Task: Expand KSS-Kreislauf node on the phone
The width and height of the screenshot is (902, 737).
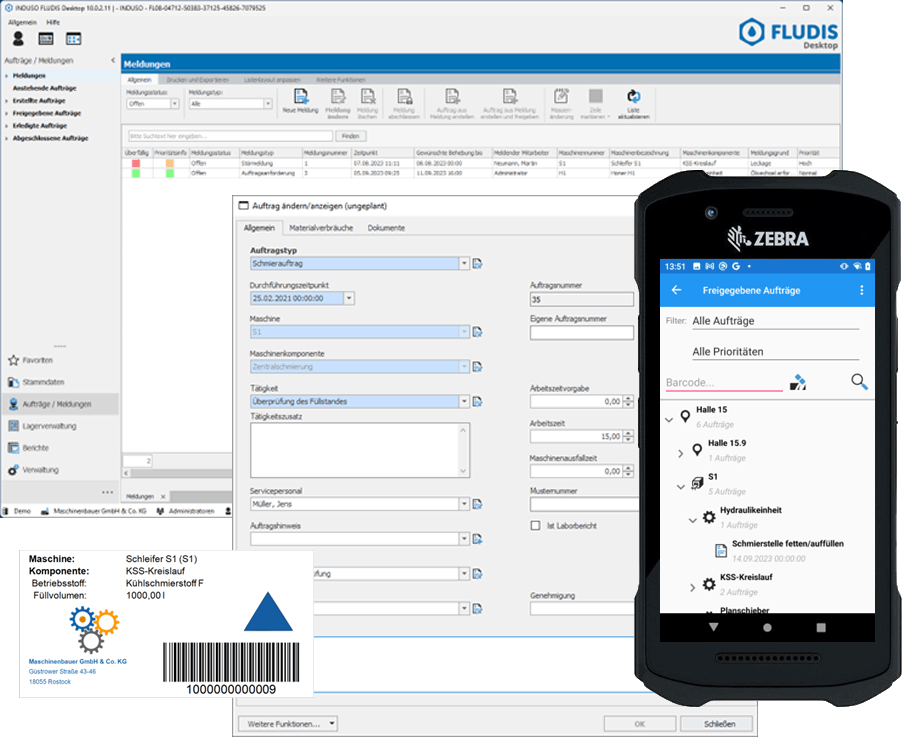Action: point(693,587)
